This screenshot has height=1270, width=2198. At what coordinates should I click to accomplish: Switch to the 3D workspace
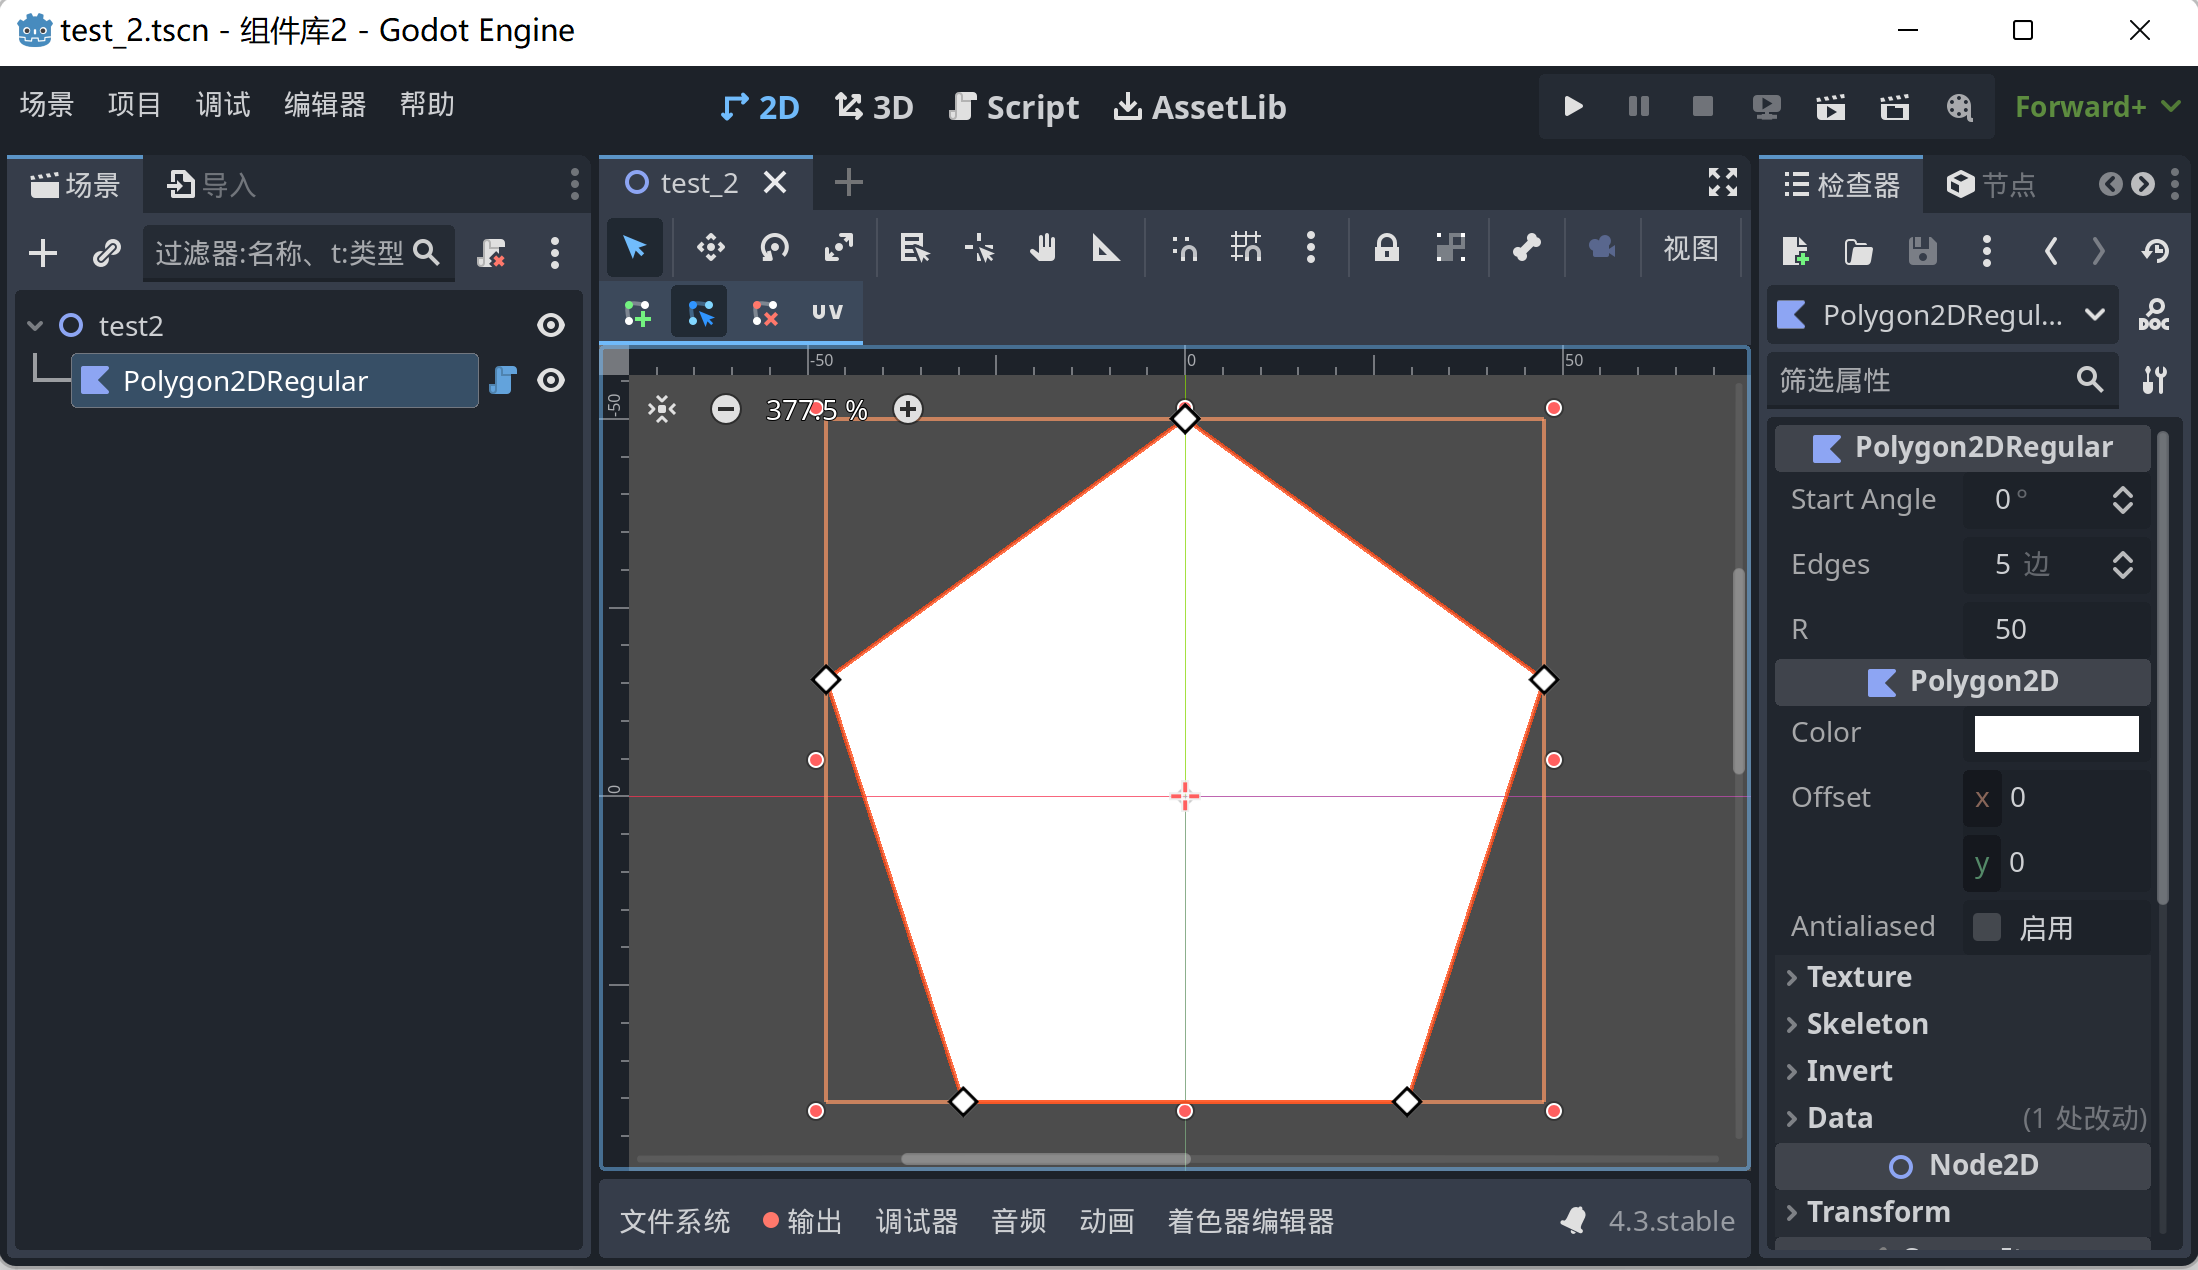pyautogui.click(x=874, y=107)
